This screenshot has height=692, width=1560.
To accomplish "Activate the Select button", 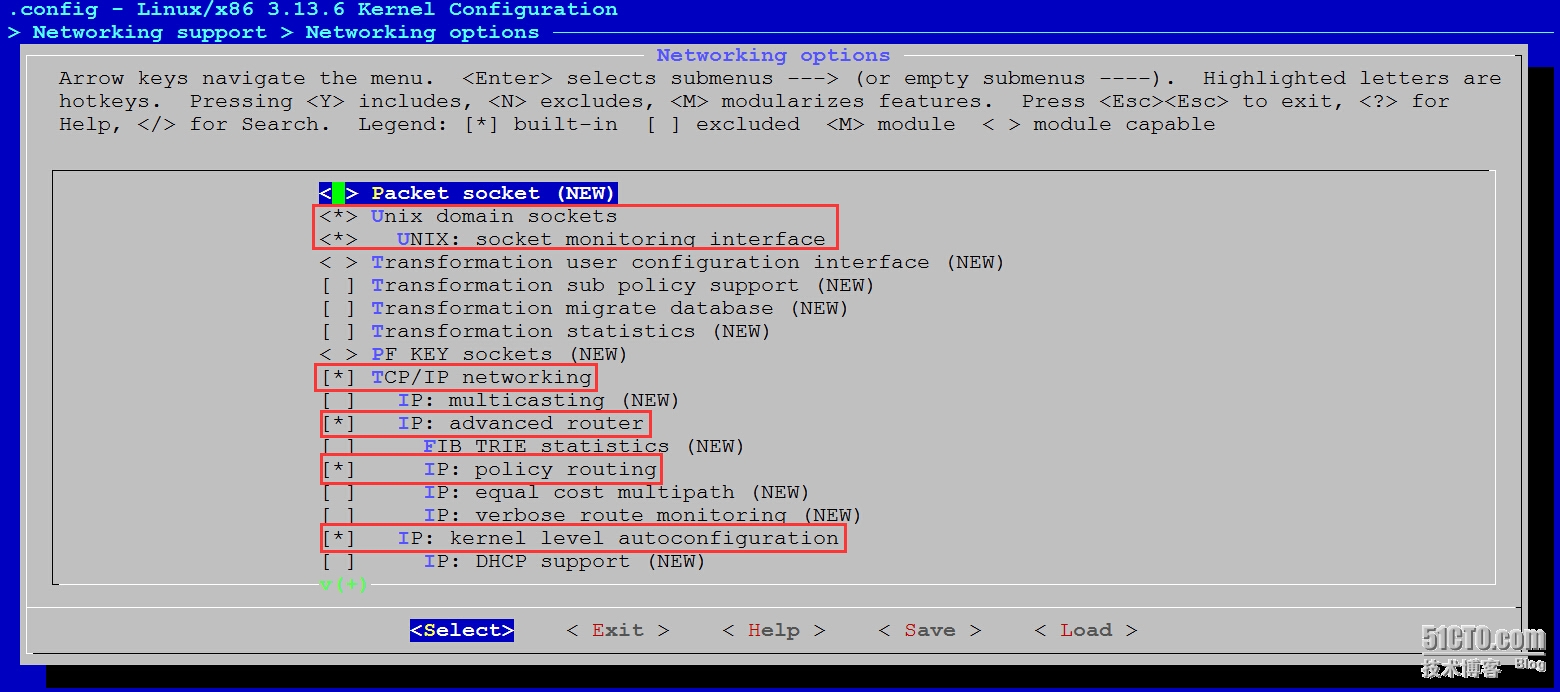I will click(x=462, y=630).
